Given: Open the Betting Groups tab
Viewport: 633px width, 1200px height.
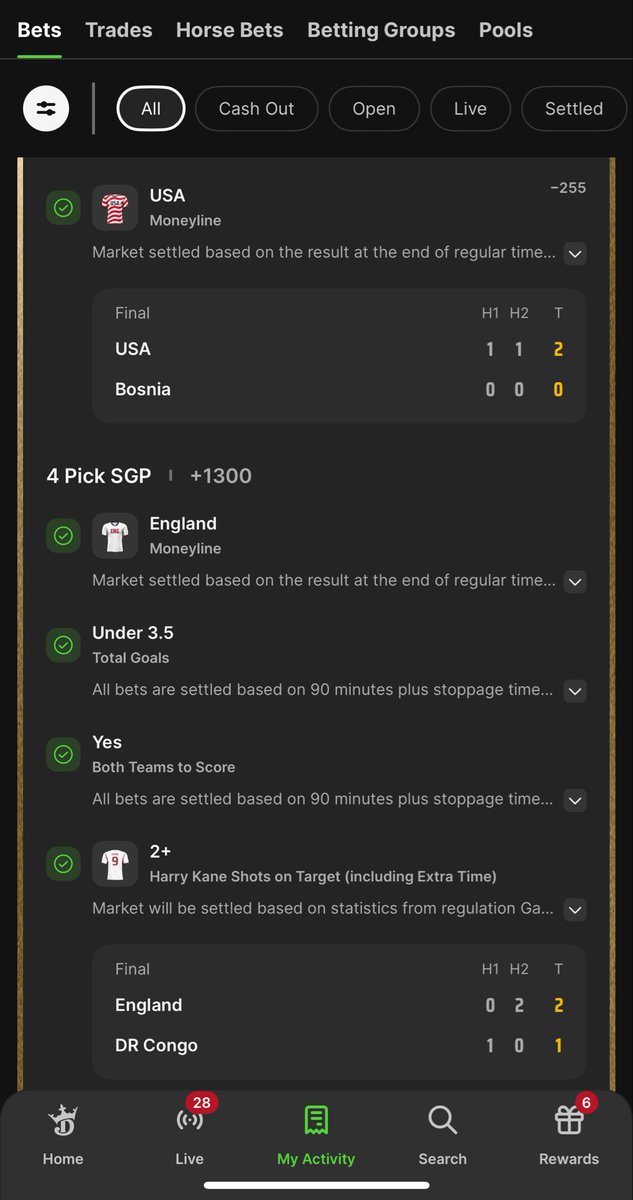Looking at the screenshot, I should tap(381, 30).
